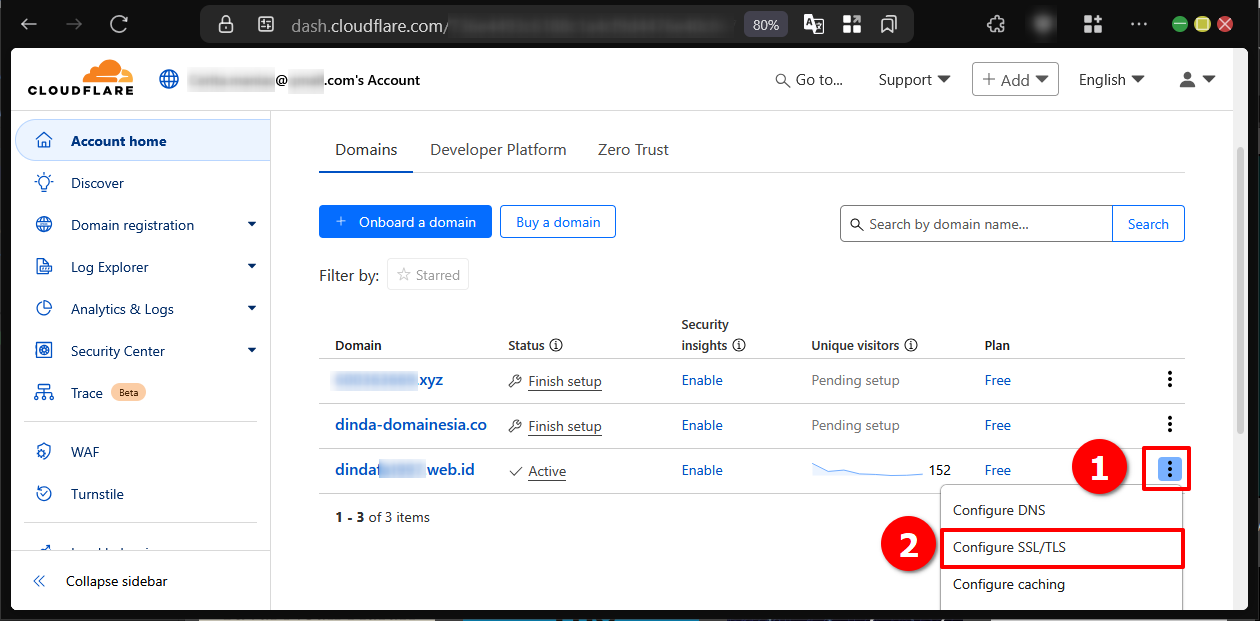Click Finish setup for dinda-domainesia.co
Image resolution: width=1260 pixels, height=621 pixels.
[x=565, y=426]
